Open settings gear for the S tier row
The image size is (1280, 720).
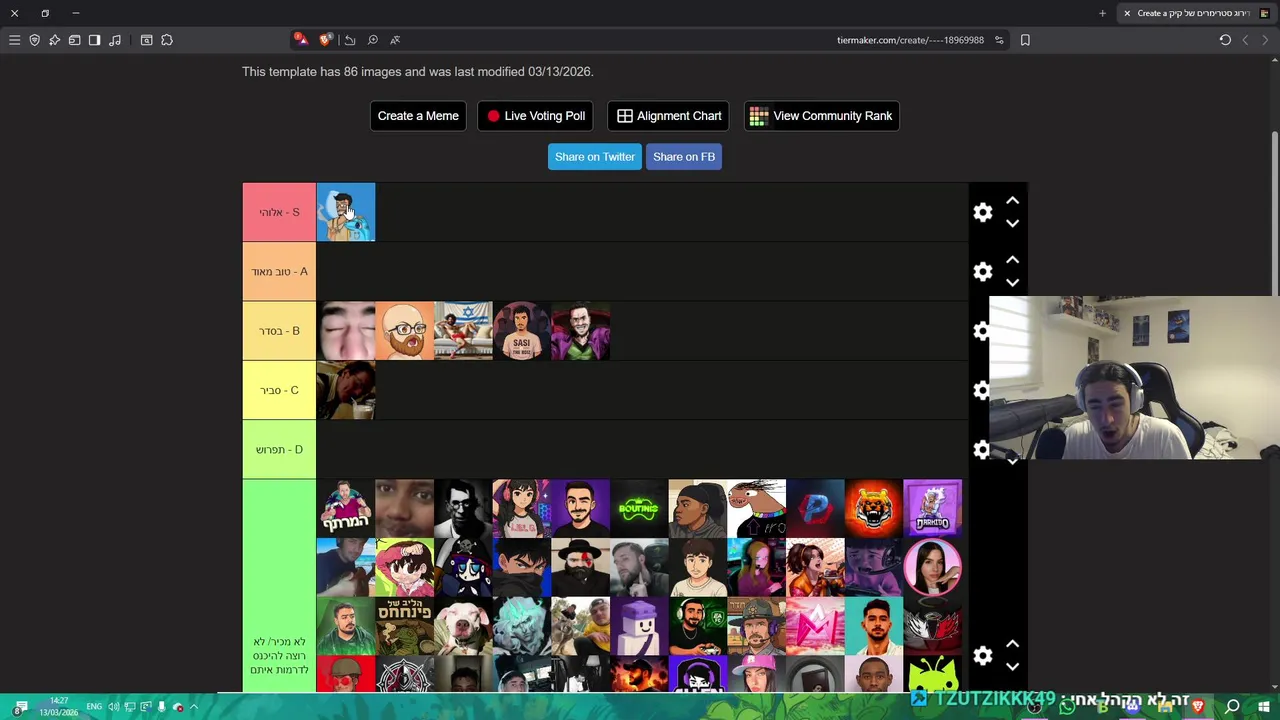(982, 212)
